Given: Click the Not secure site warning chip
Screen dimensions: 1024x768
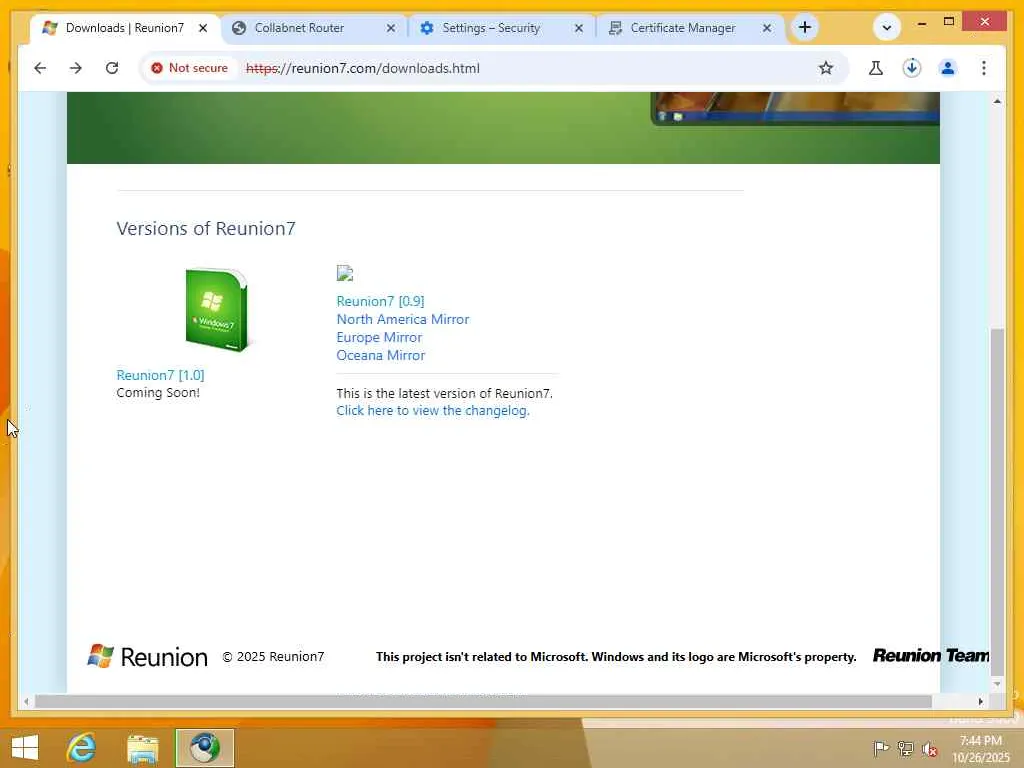Looking at the screenshot, I should [x=189, y=68].
